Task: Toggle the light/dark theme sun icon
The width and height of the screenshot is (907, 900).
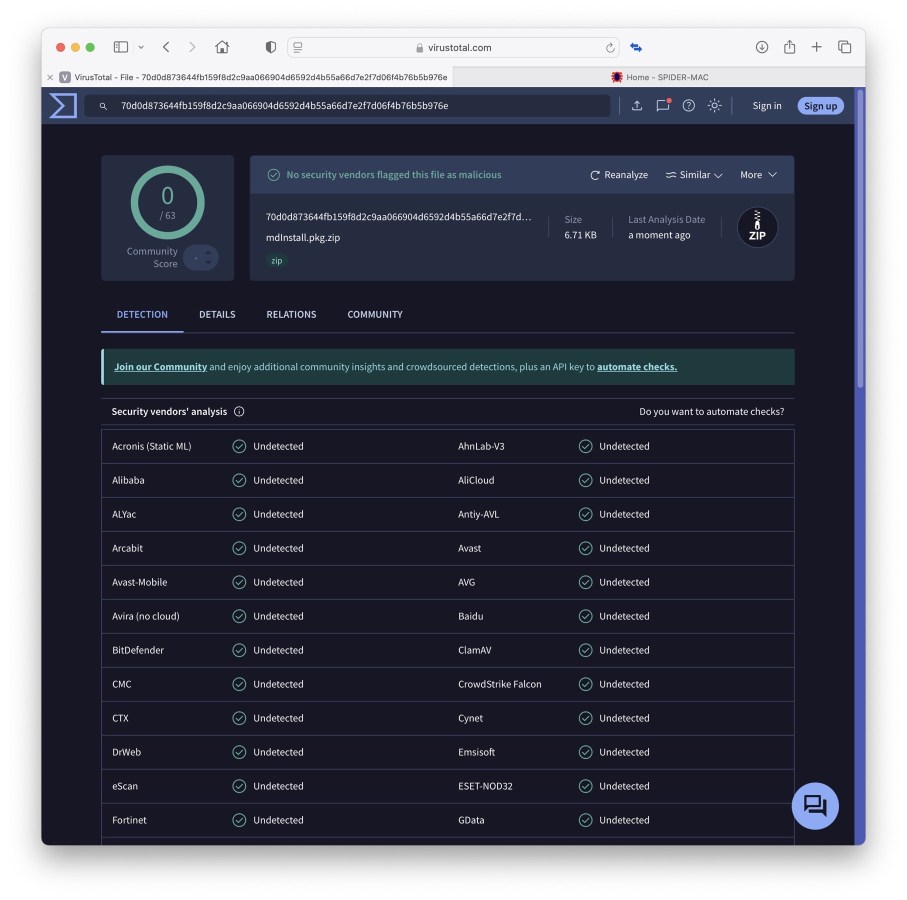Action: pyautogui.click(x=714, y=105)
